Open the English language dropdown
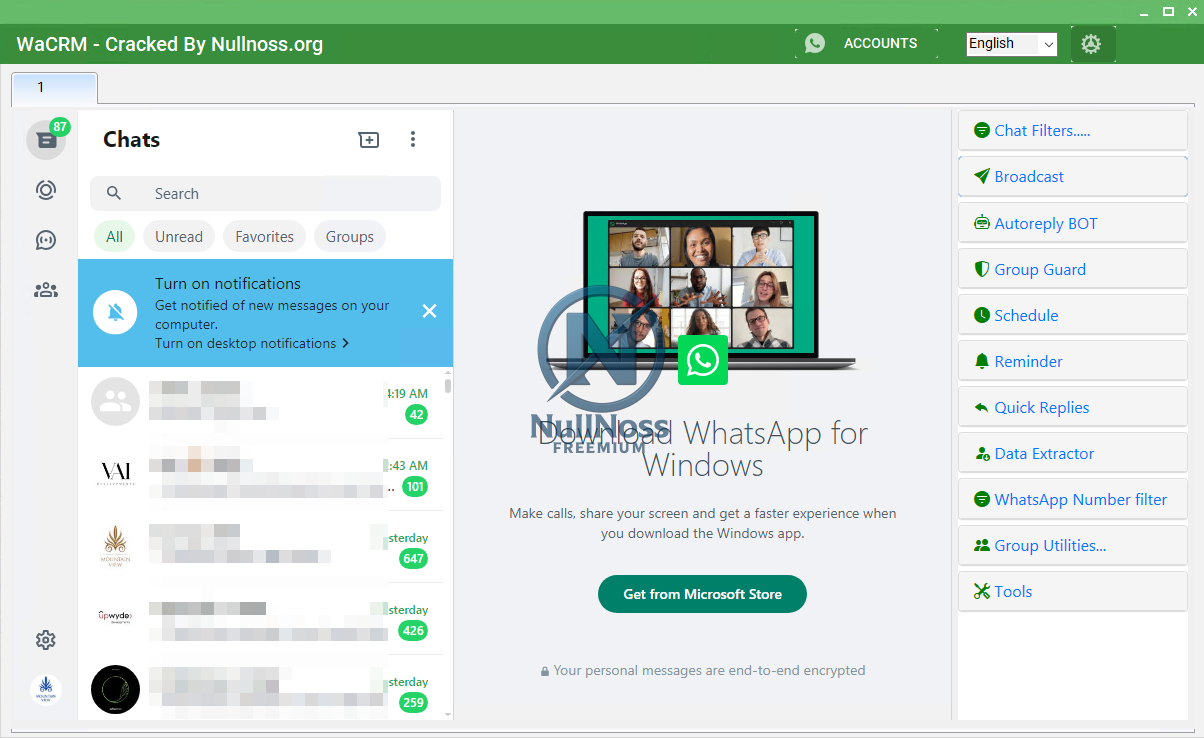This screenshot has height=738, width=1204. click(1011, 44)
